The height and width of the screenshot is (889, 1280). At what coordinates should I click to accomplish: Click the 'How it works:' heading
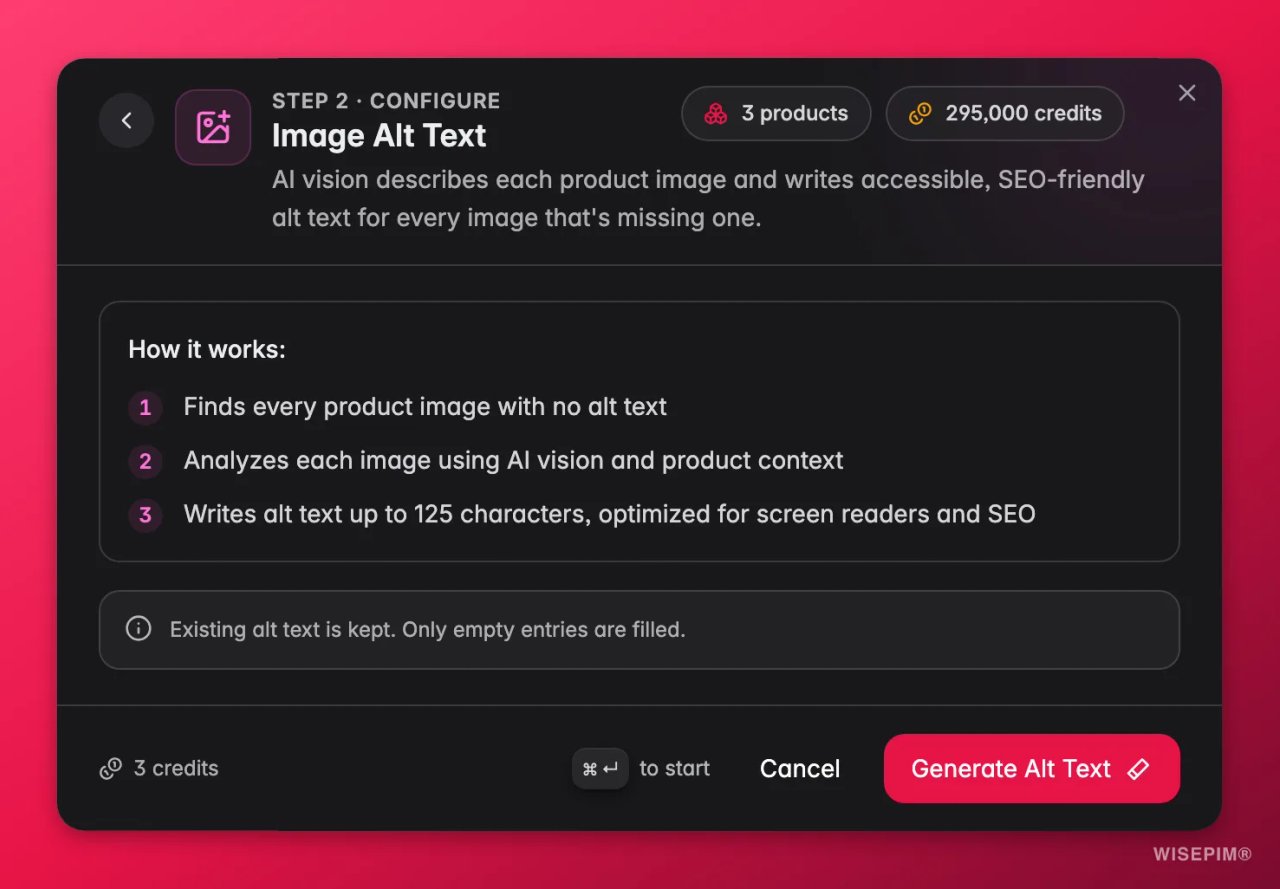click(207, 350)
